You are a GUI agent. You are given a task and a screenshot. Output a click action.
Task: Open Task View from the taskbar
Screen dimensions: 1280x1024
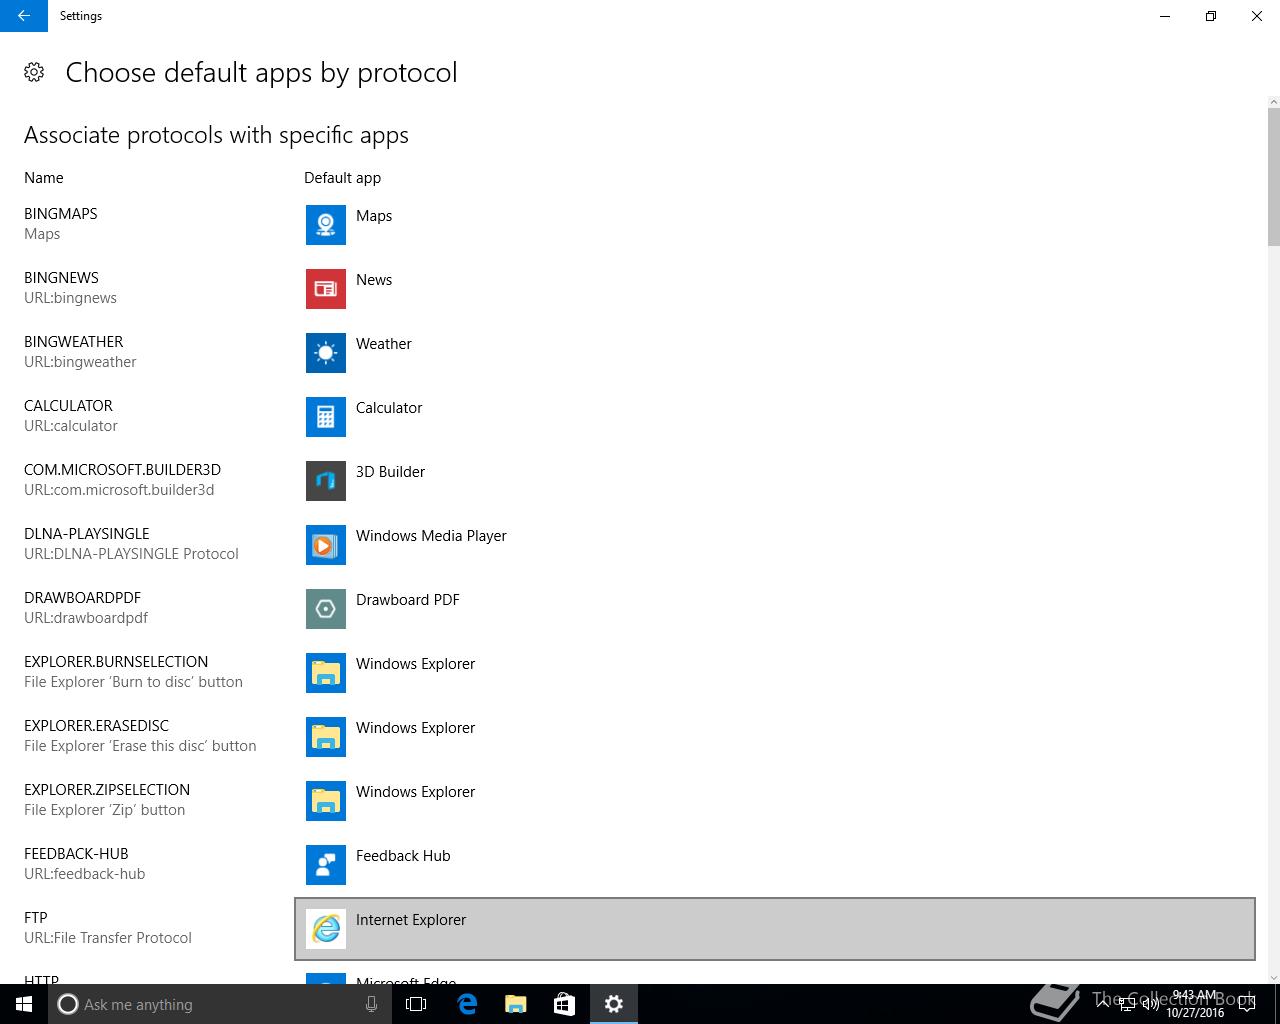(416, 1004)
